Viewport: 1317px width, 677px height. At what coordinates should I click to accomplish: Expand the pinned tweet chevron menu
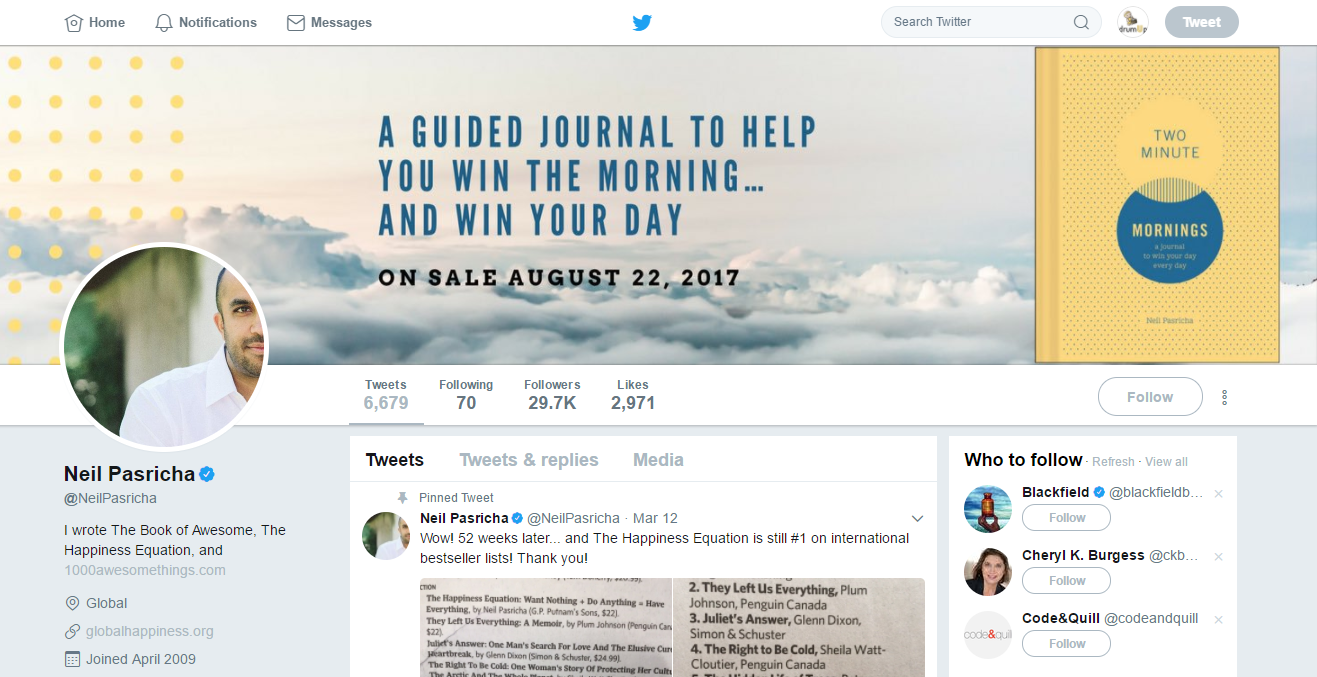(x=917, y=518)
